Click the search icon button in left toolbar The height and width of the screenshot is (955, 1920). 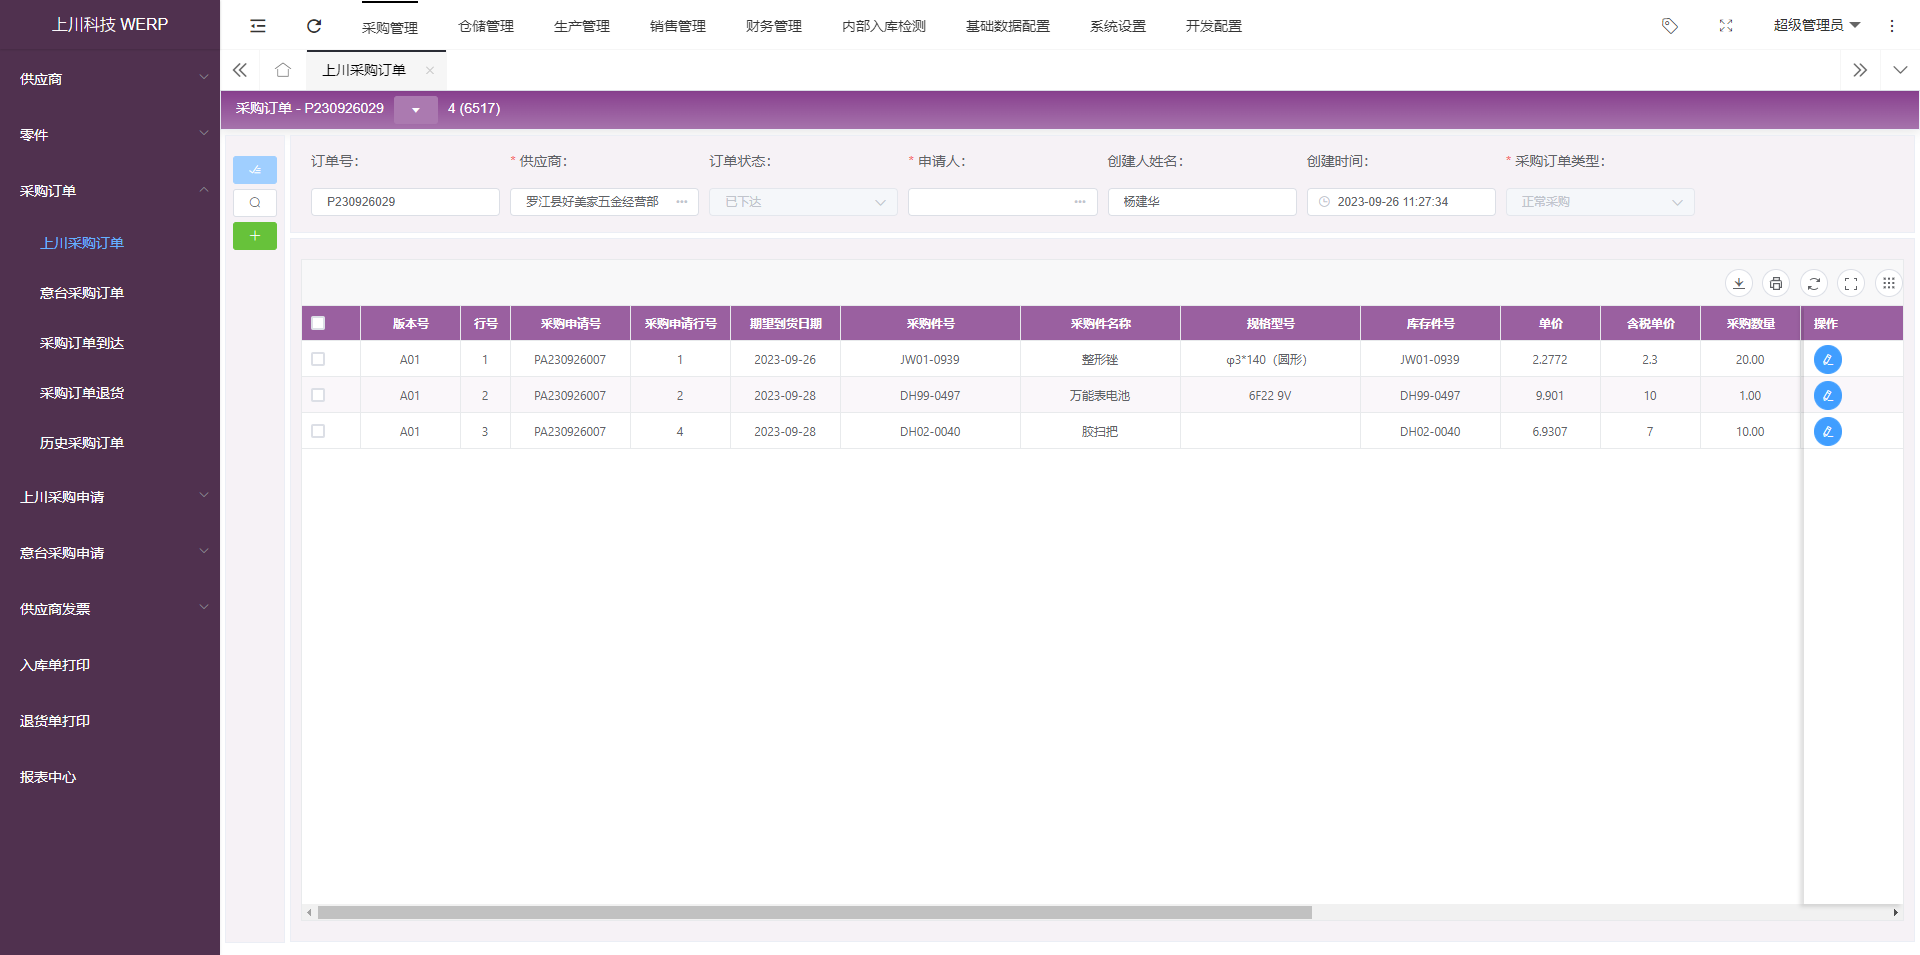coord(255,203)
